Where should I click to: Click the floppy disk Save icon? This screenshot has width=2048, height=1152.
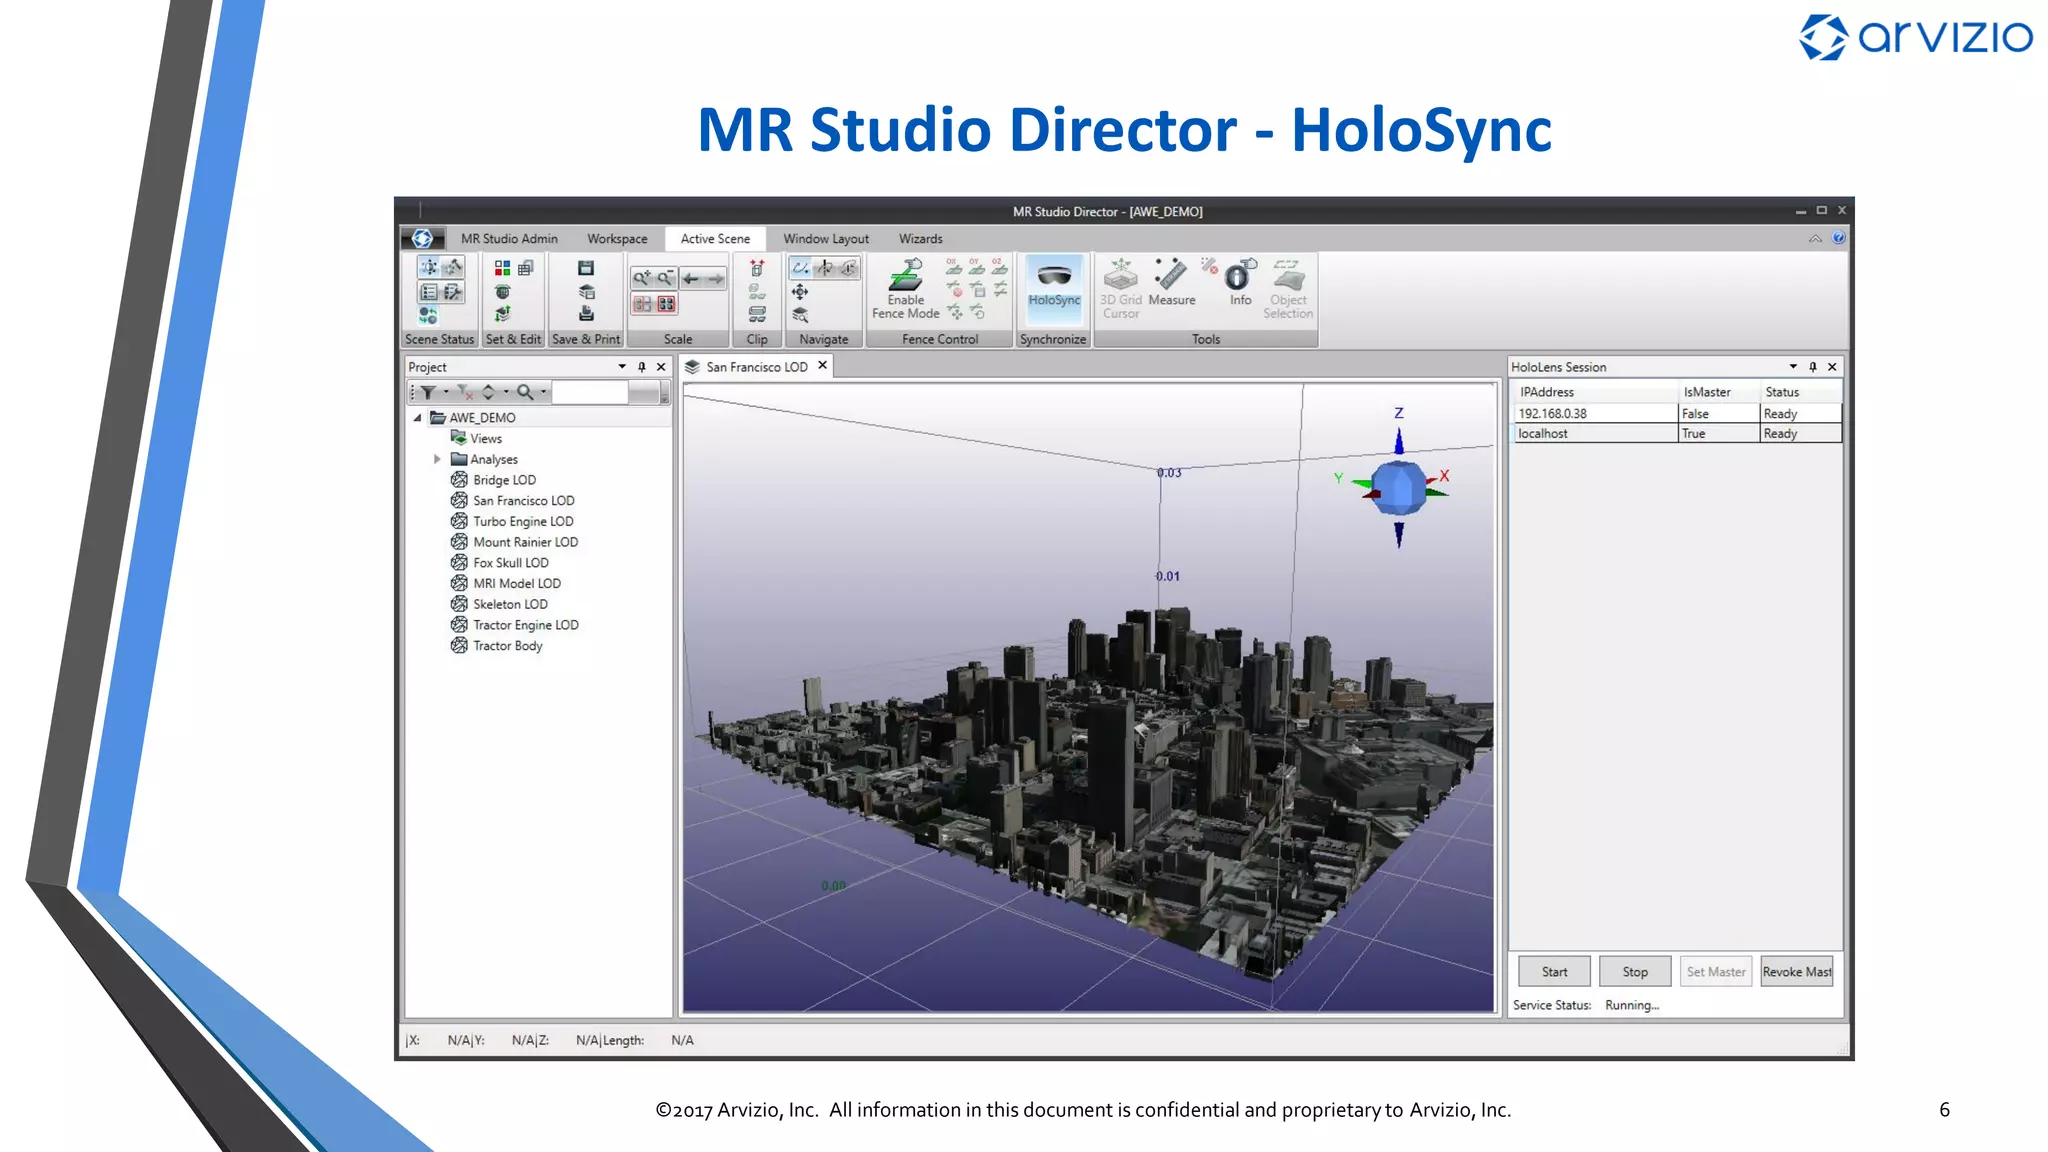point(586,268)
